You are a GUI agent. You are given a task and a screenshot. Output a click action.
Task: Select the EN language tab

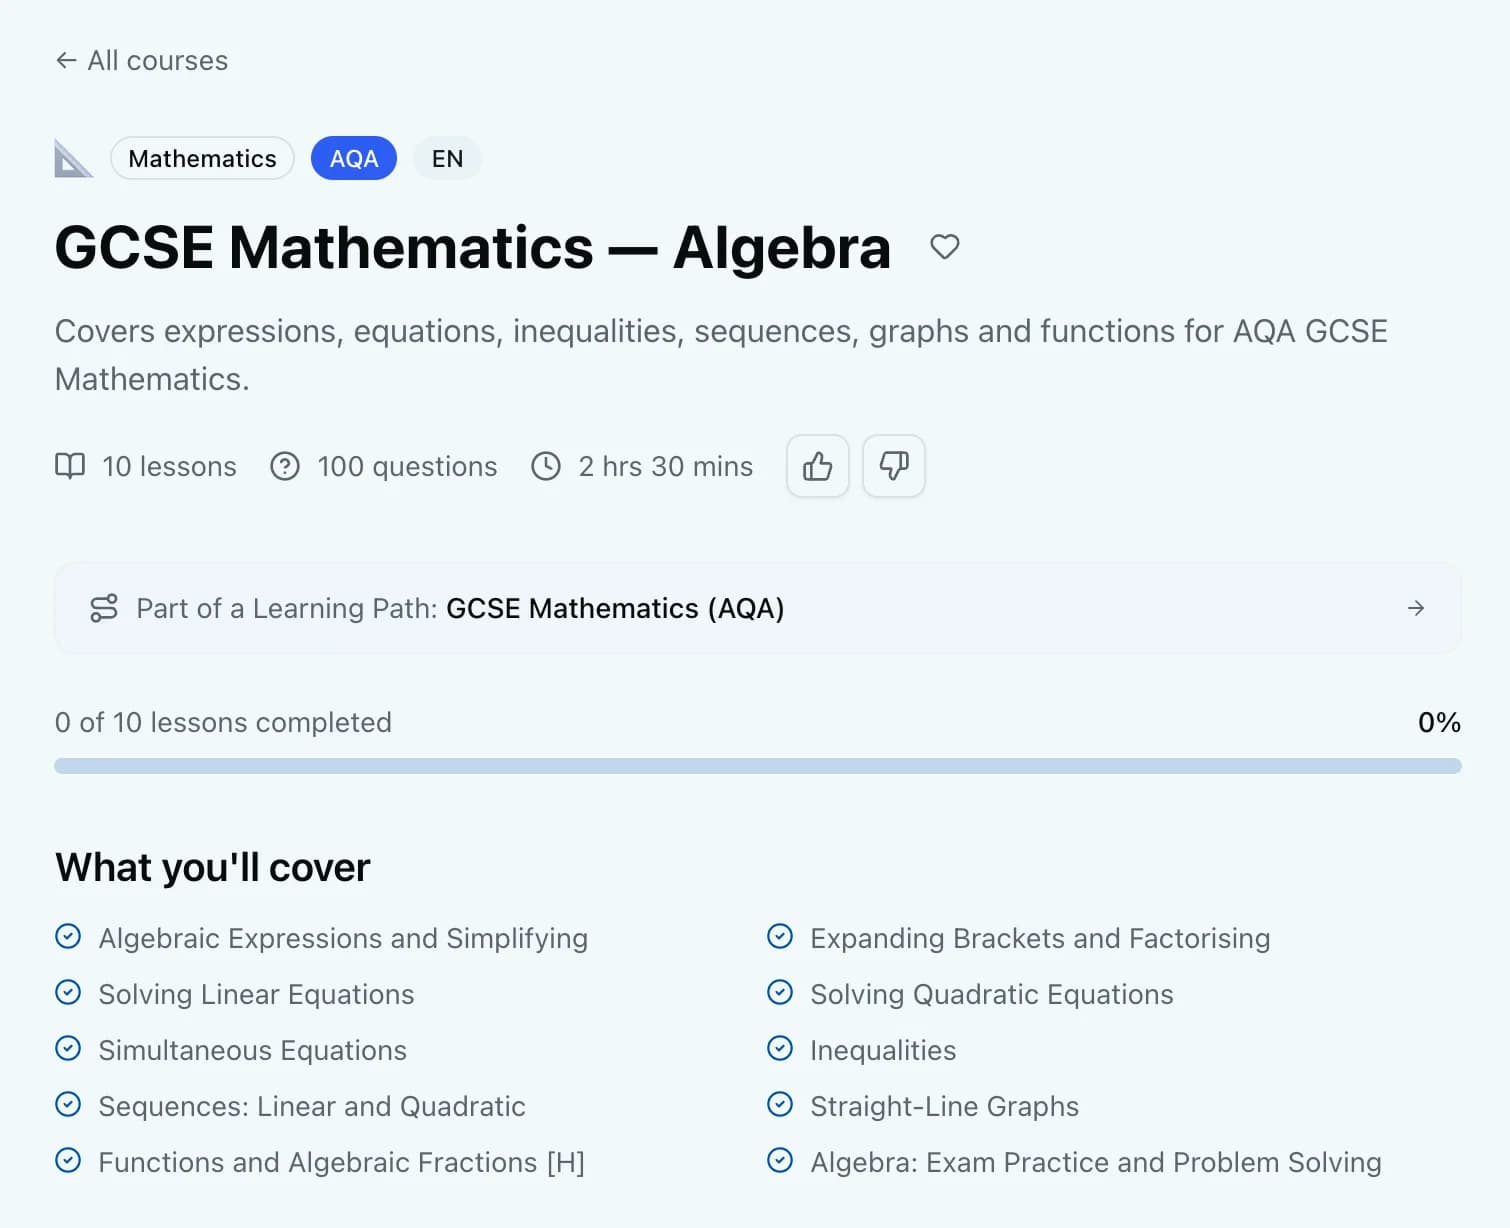(447, 158)
